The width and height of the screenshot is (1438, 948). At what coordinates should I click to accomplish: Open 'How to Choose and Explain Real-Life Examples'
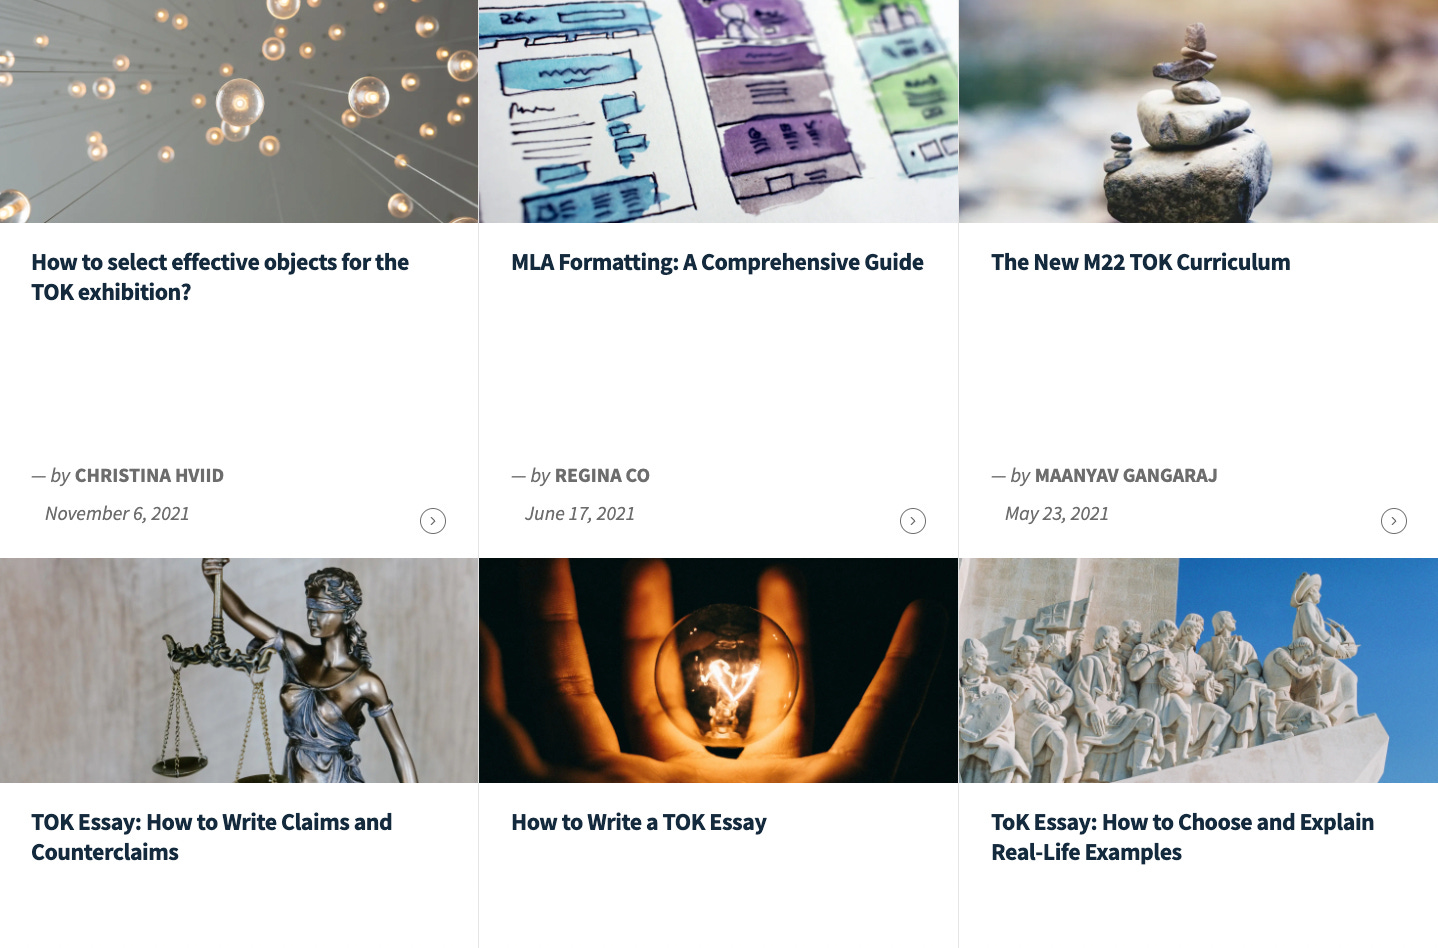(x=1182, y=837)
